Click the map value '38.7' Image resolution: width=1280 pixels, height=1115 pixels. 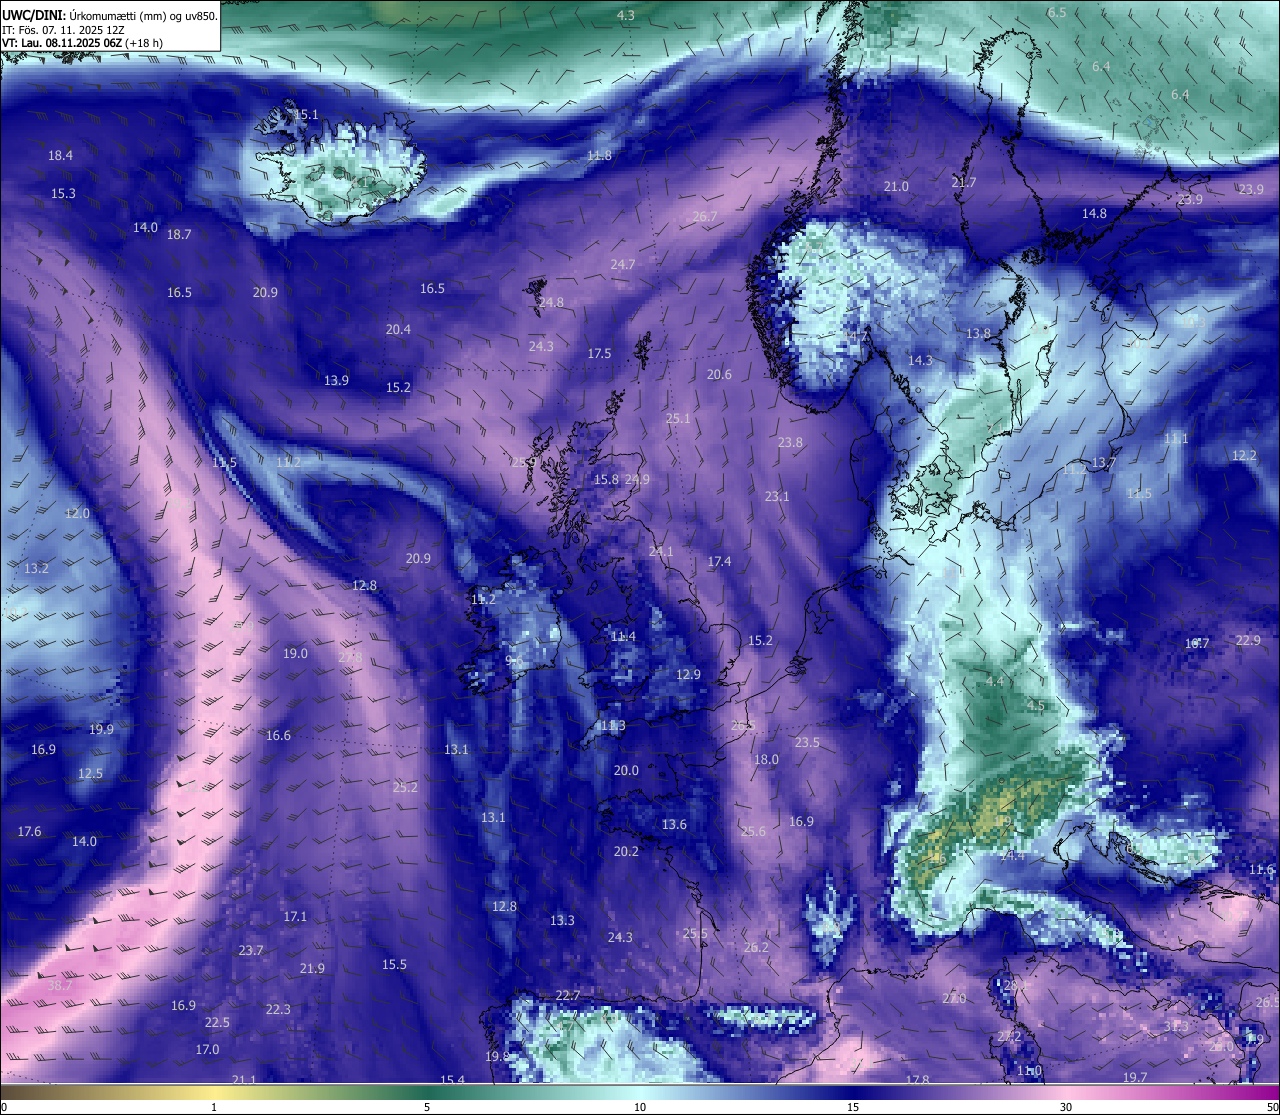(60, 985)
